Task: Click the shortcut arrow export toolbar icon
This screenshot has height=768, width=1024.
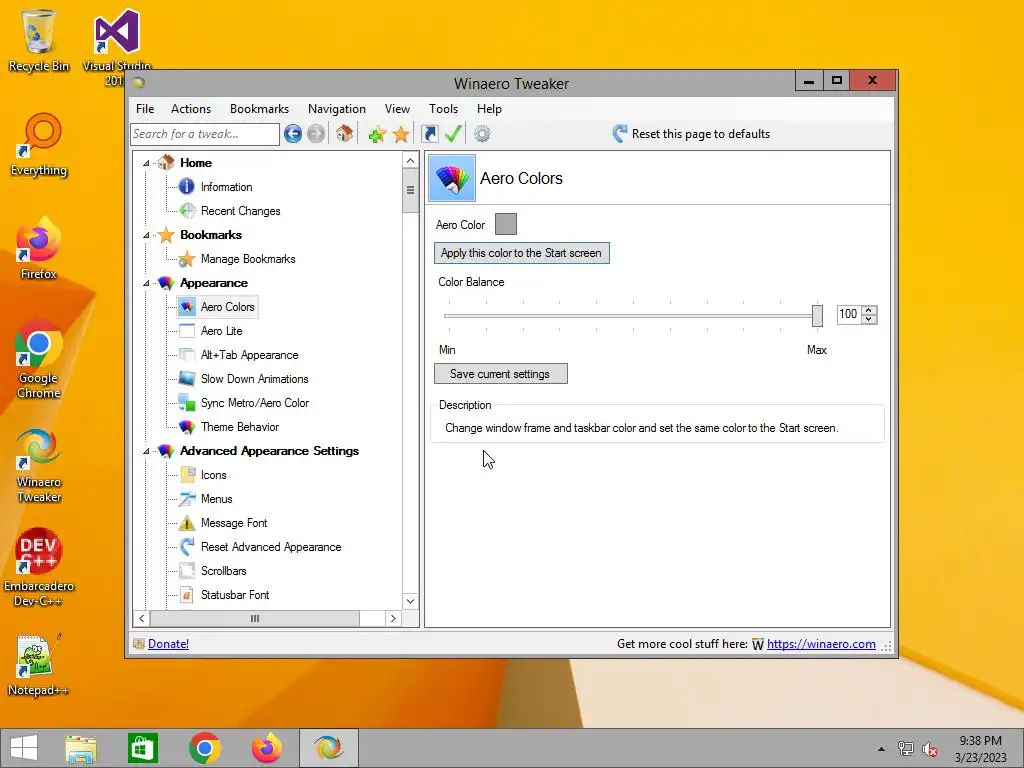Action: click(x=430, y=134)
